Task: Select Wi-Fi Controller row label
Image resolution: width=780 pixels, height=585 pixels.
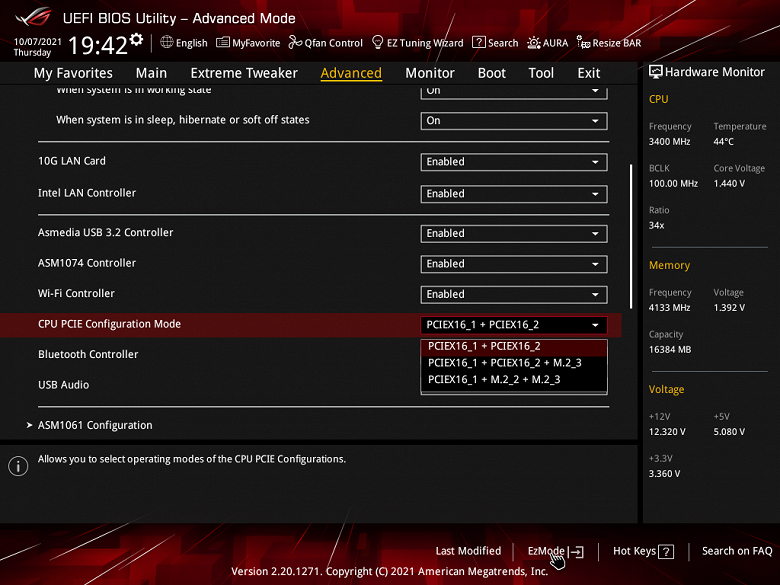Action: pyautogui.click(x=76, y=294)
